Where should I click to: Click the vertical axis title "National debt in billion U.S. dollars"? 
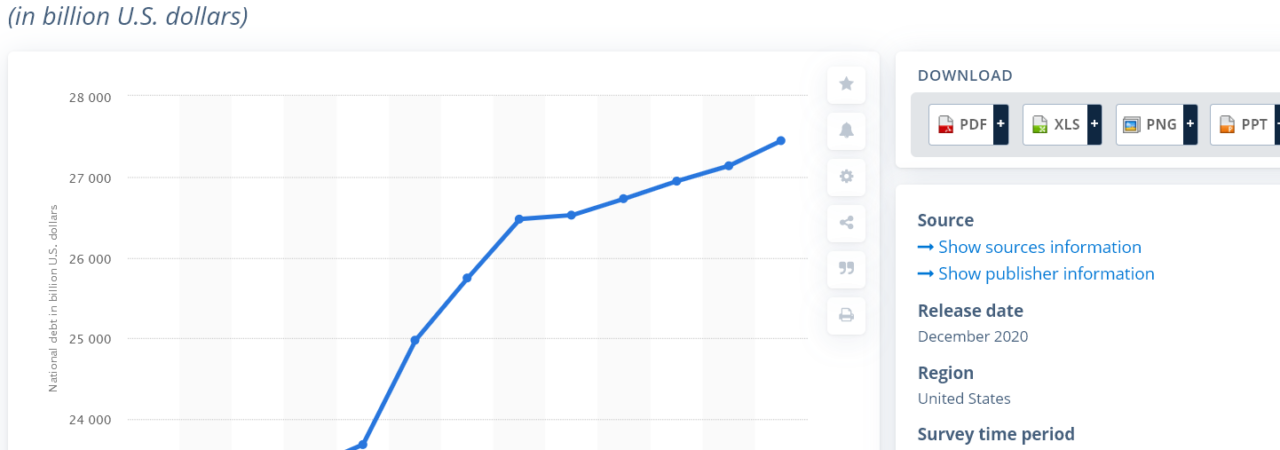point(53,298)
